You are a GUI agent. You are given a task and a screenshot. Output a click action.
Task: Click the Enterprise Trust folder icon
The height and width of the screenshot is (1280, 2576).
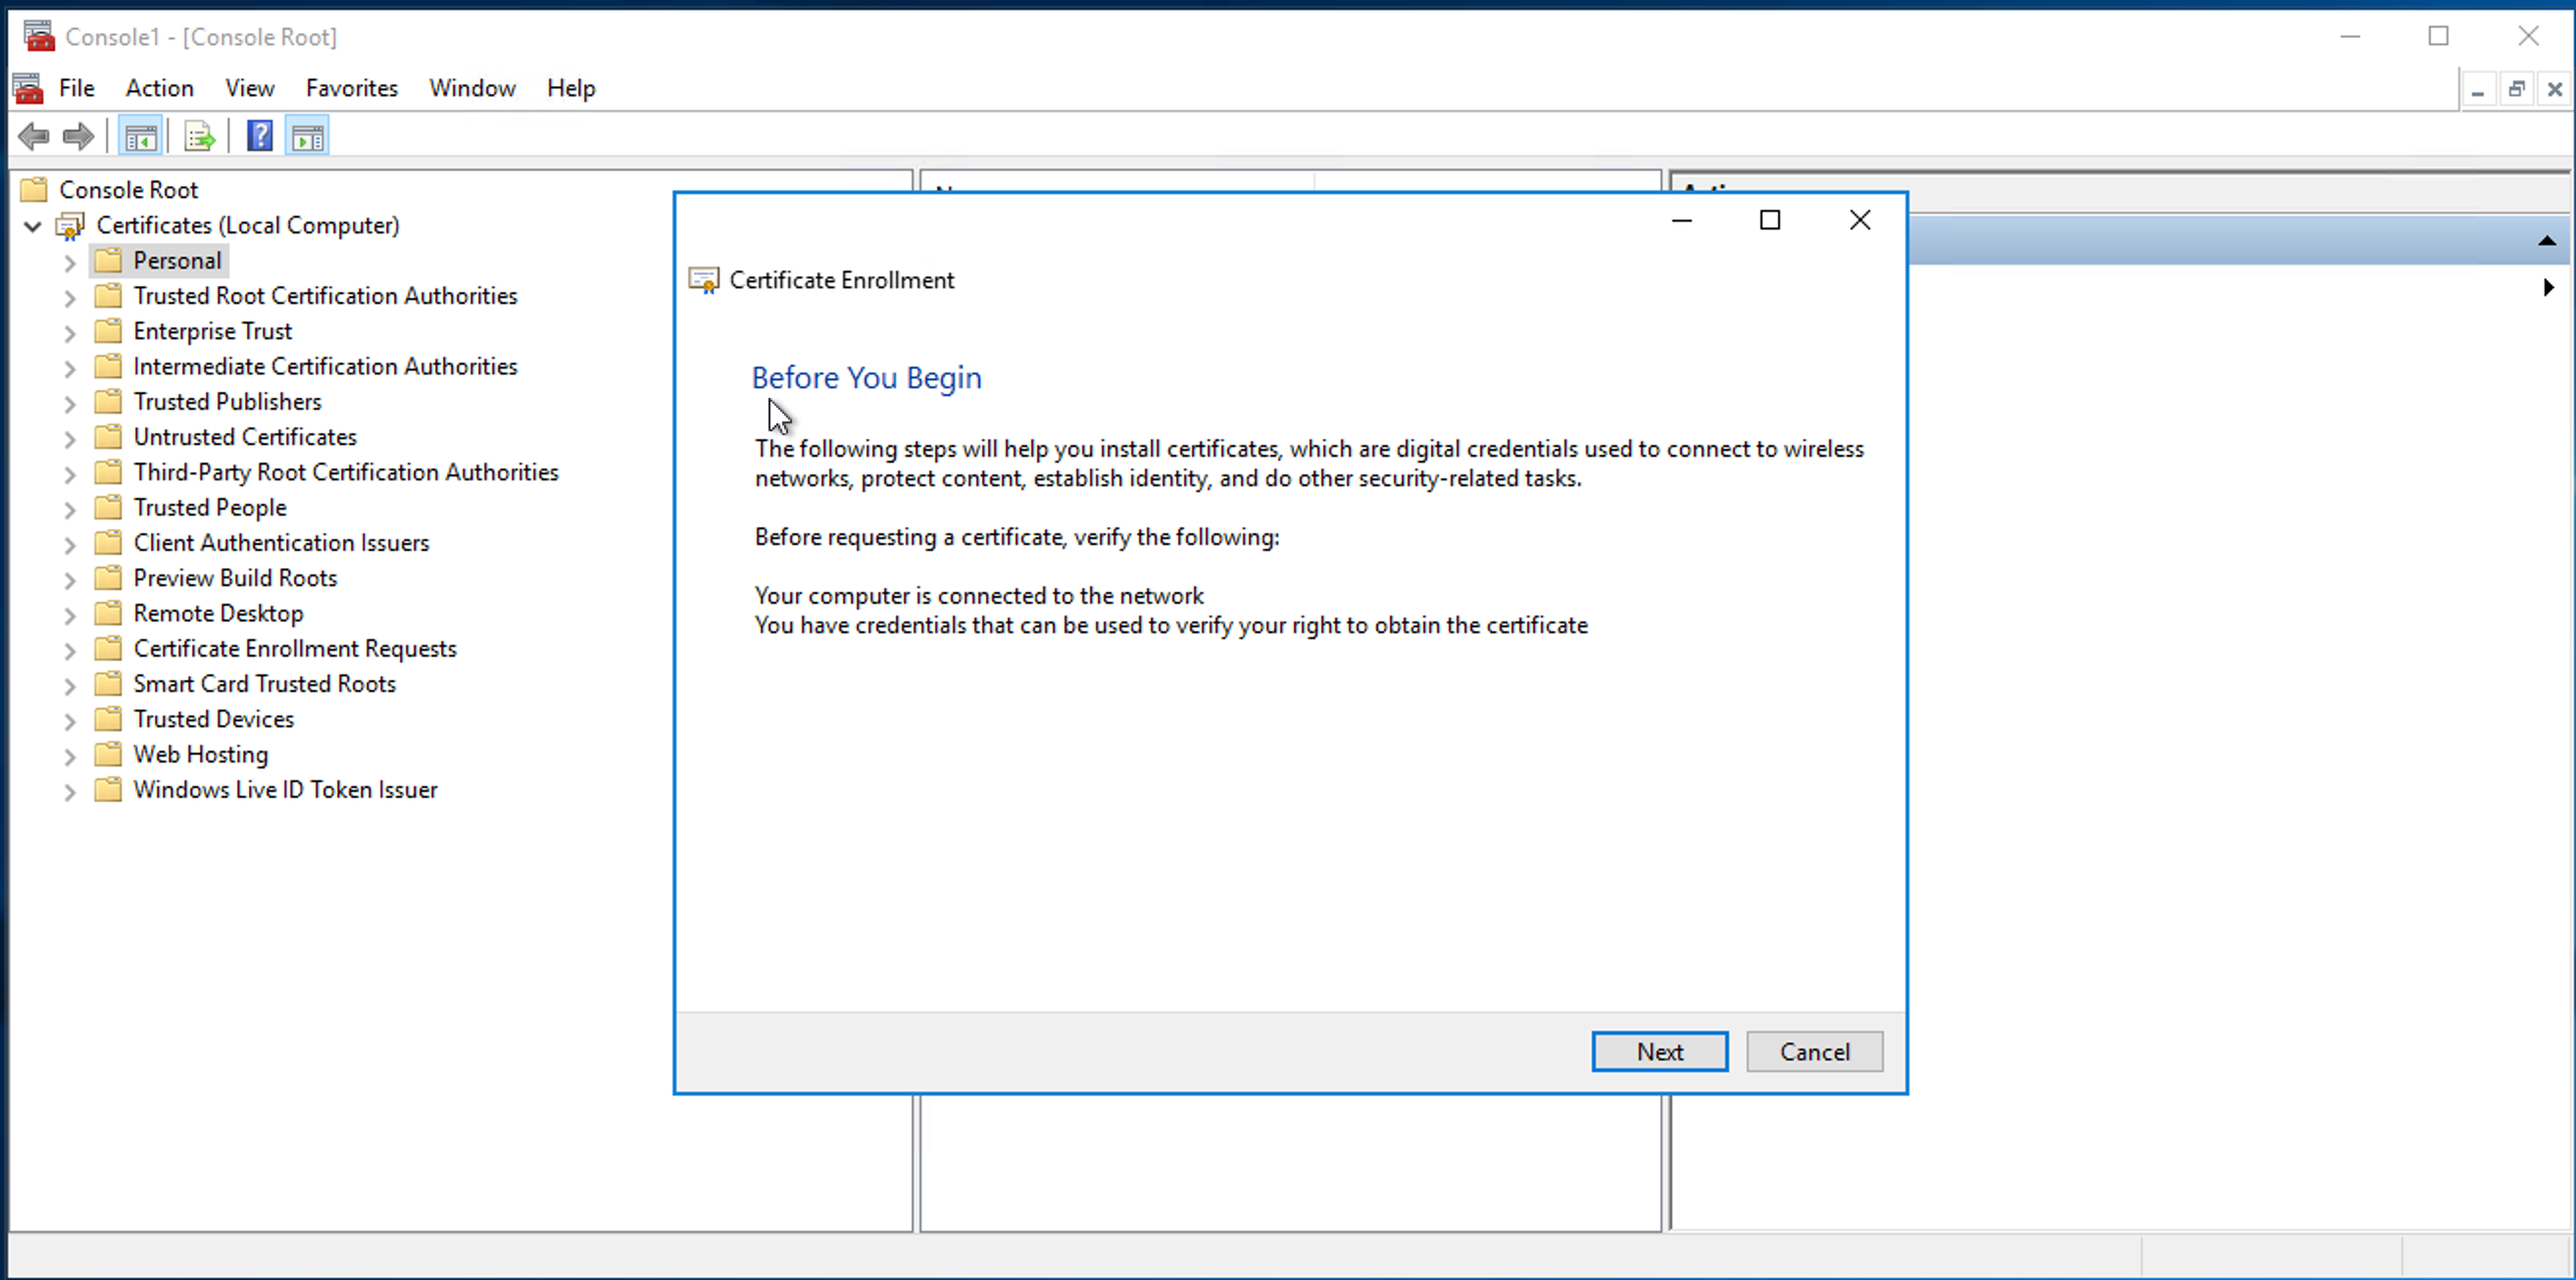(x=108, y=330)
